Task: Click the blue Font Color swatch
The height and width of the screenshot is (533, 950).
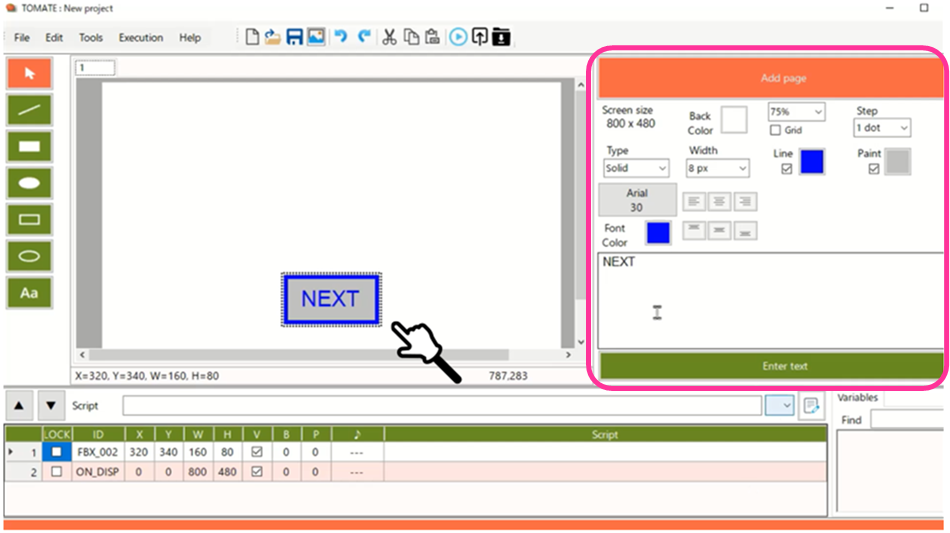Action: pyautogui.click(x=658, y=233)
